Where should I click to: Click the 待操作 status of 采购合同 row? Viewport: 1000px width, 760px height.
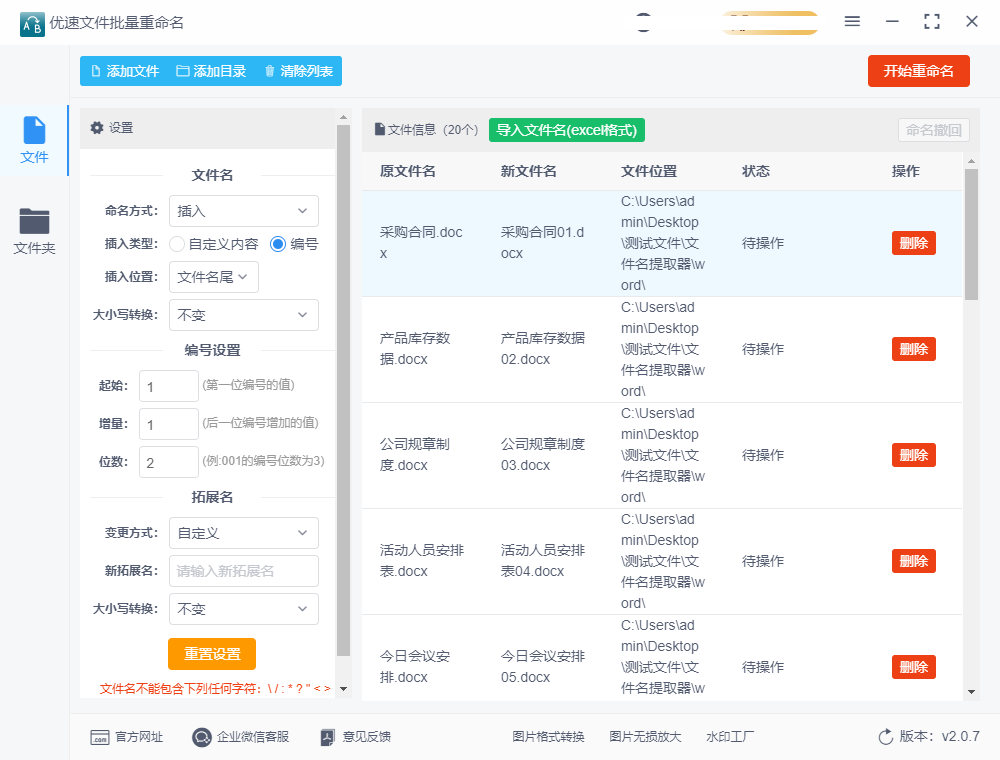(x=763, y=243)
